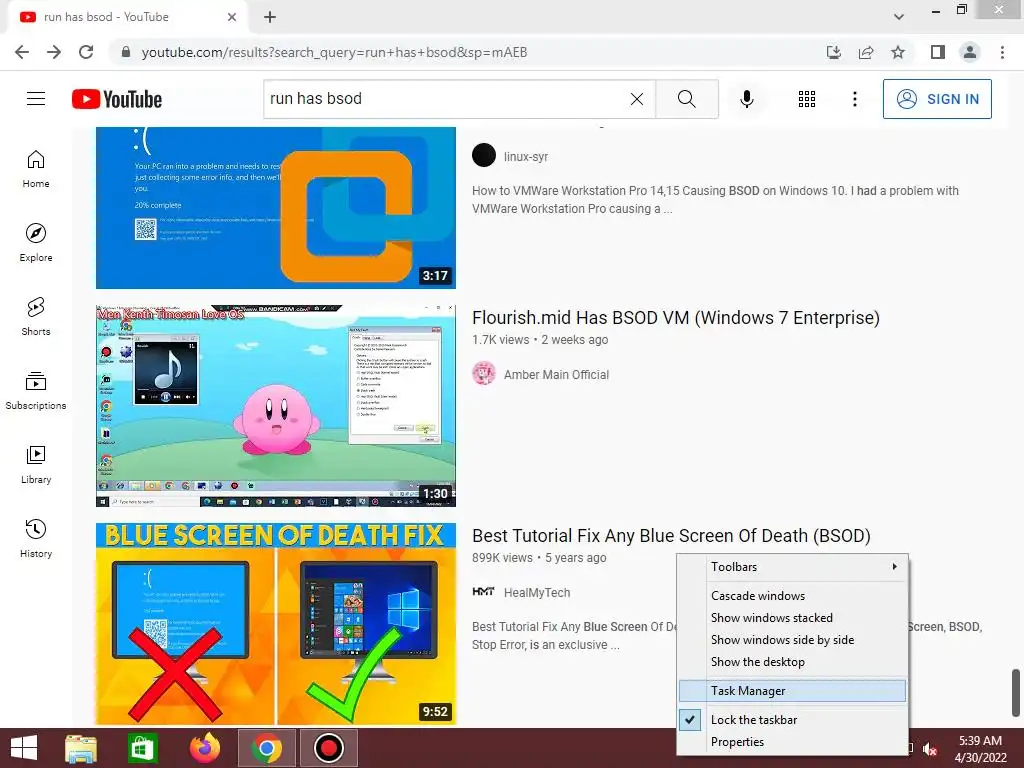This screenshot has height=768, width=1024.
Task: Open the screen recorder taskbar icon
Action: (x=328, y=748)
